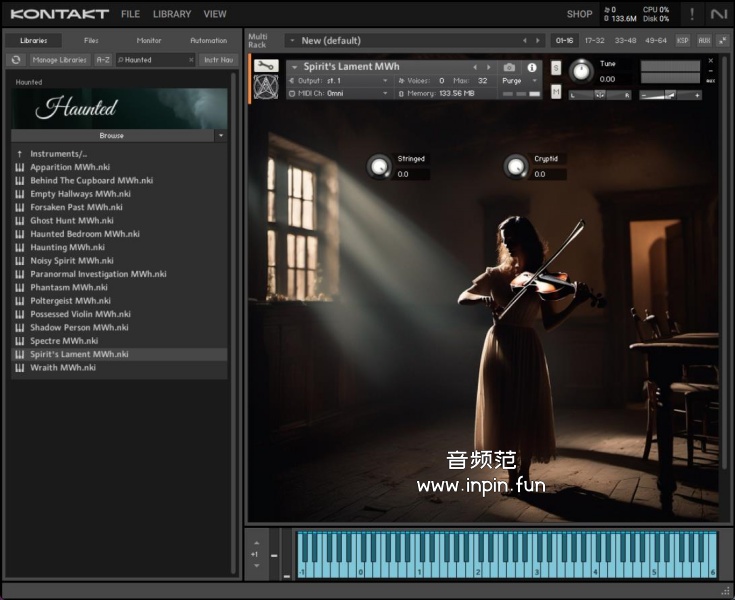Mute the Spirit's Lament instrument
The image size is (735, 600).
pyautogui.click(x=556, y=91)
